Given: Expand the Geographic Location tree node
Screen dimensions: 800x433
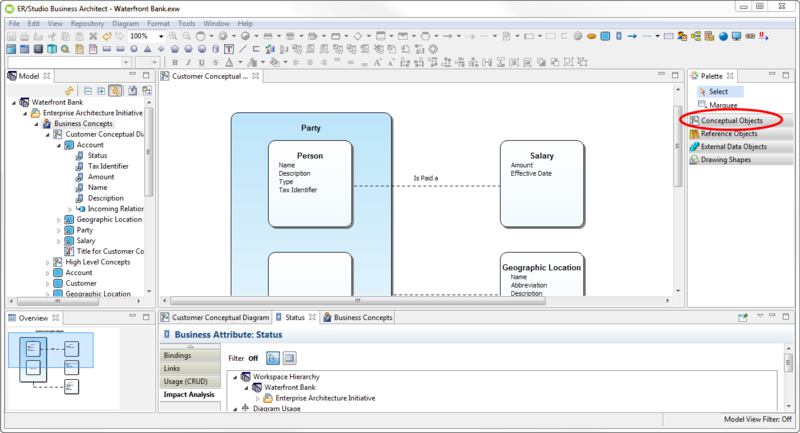Looking at the screenshot, I should click(x=59, y=220).
